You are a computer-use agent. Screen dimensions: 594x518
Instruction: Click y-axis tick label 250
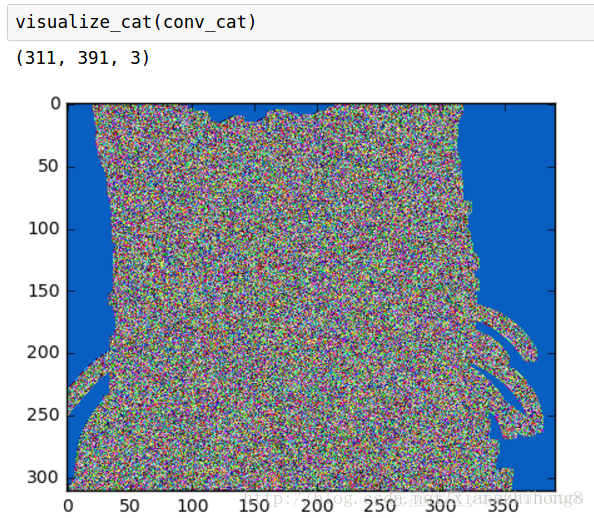click(44, 415)
